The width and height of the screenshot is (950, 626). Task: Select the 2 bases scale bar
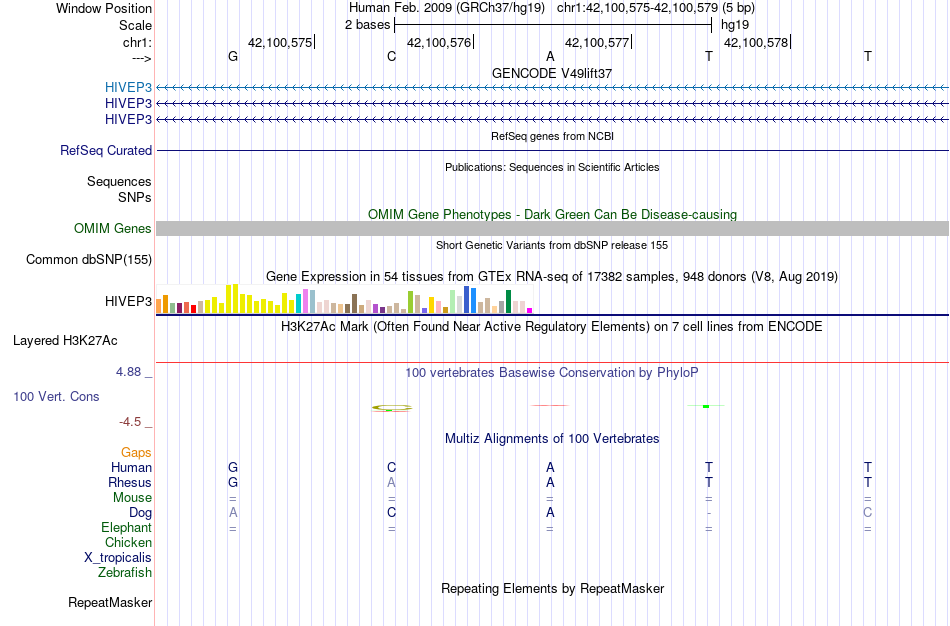(x=553, y=25)
